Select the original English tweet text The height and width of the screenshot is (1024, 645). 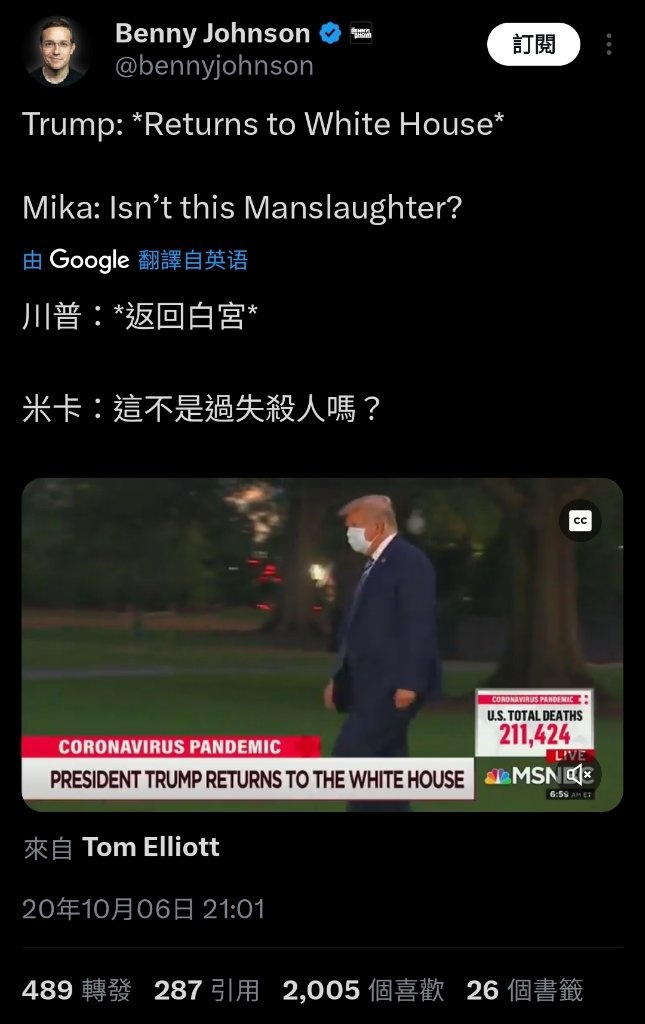click(263, 166)
